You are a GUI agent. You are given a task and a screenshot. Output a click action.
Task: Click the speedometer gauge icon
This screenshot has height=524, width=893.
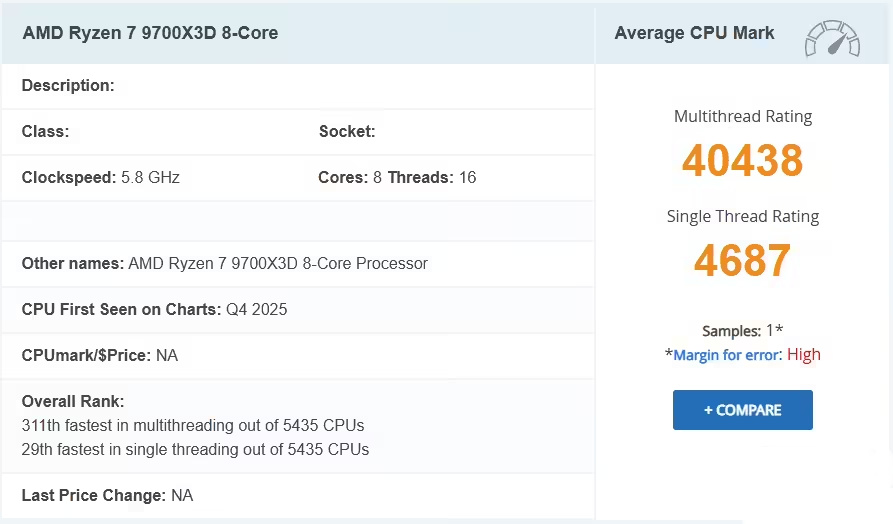[x=832, y=38]
